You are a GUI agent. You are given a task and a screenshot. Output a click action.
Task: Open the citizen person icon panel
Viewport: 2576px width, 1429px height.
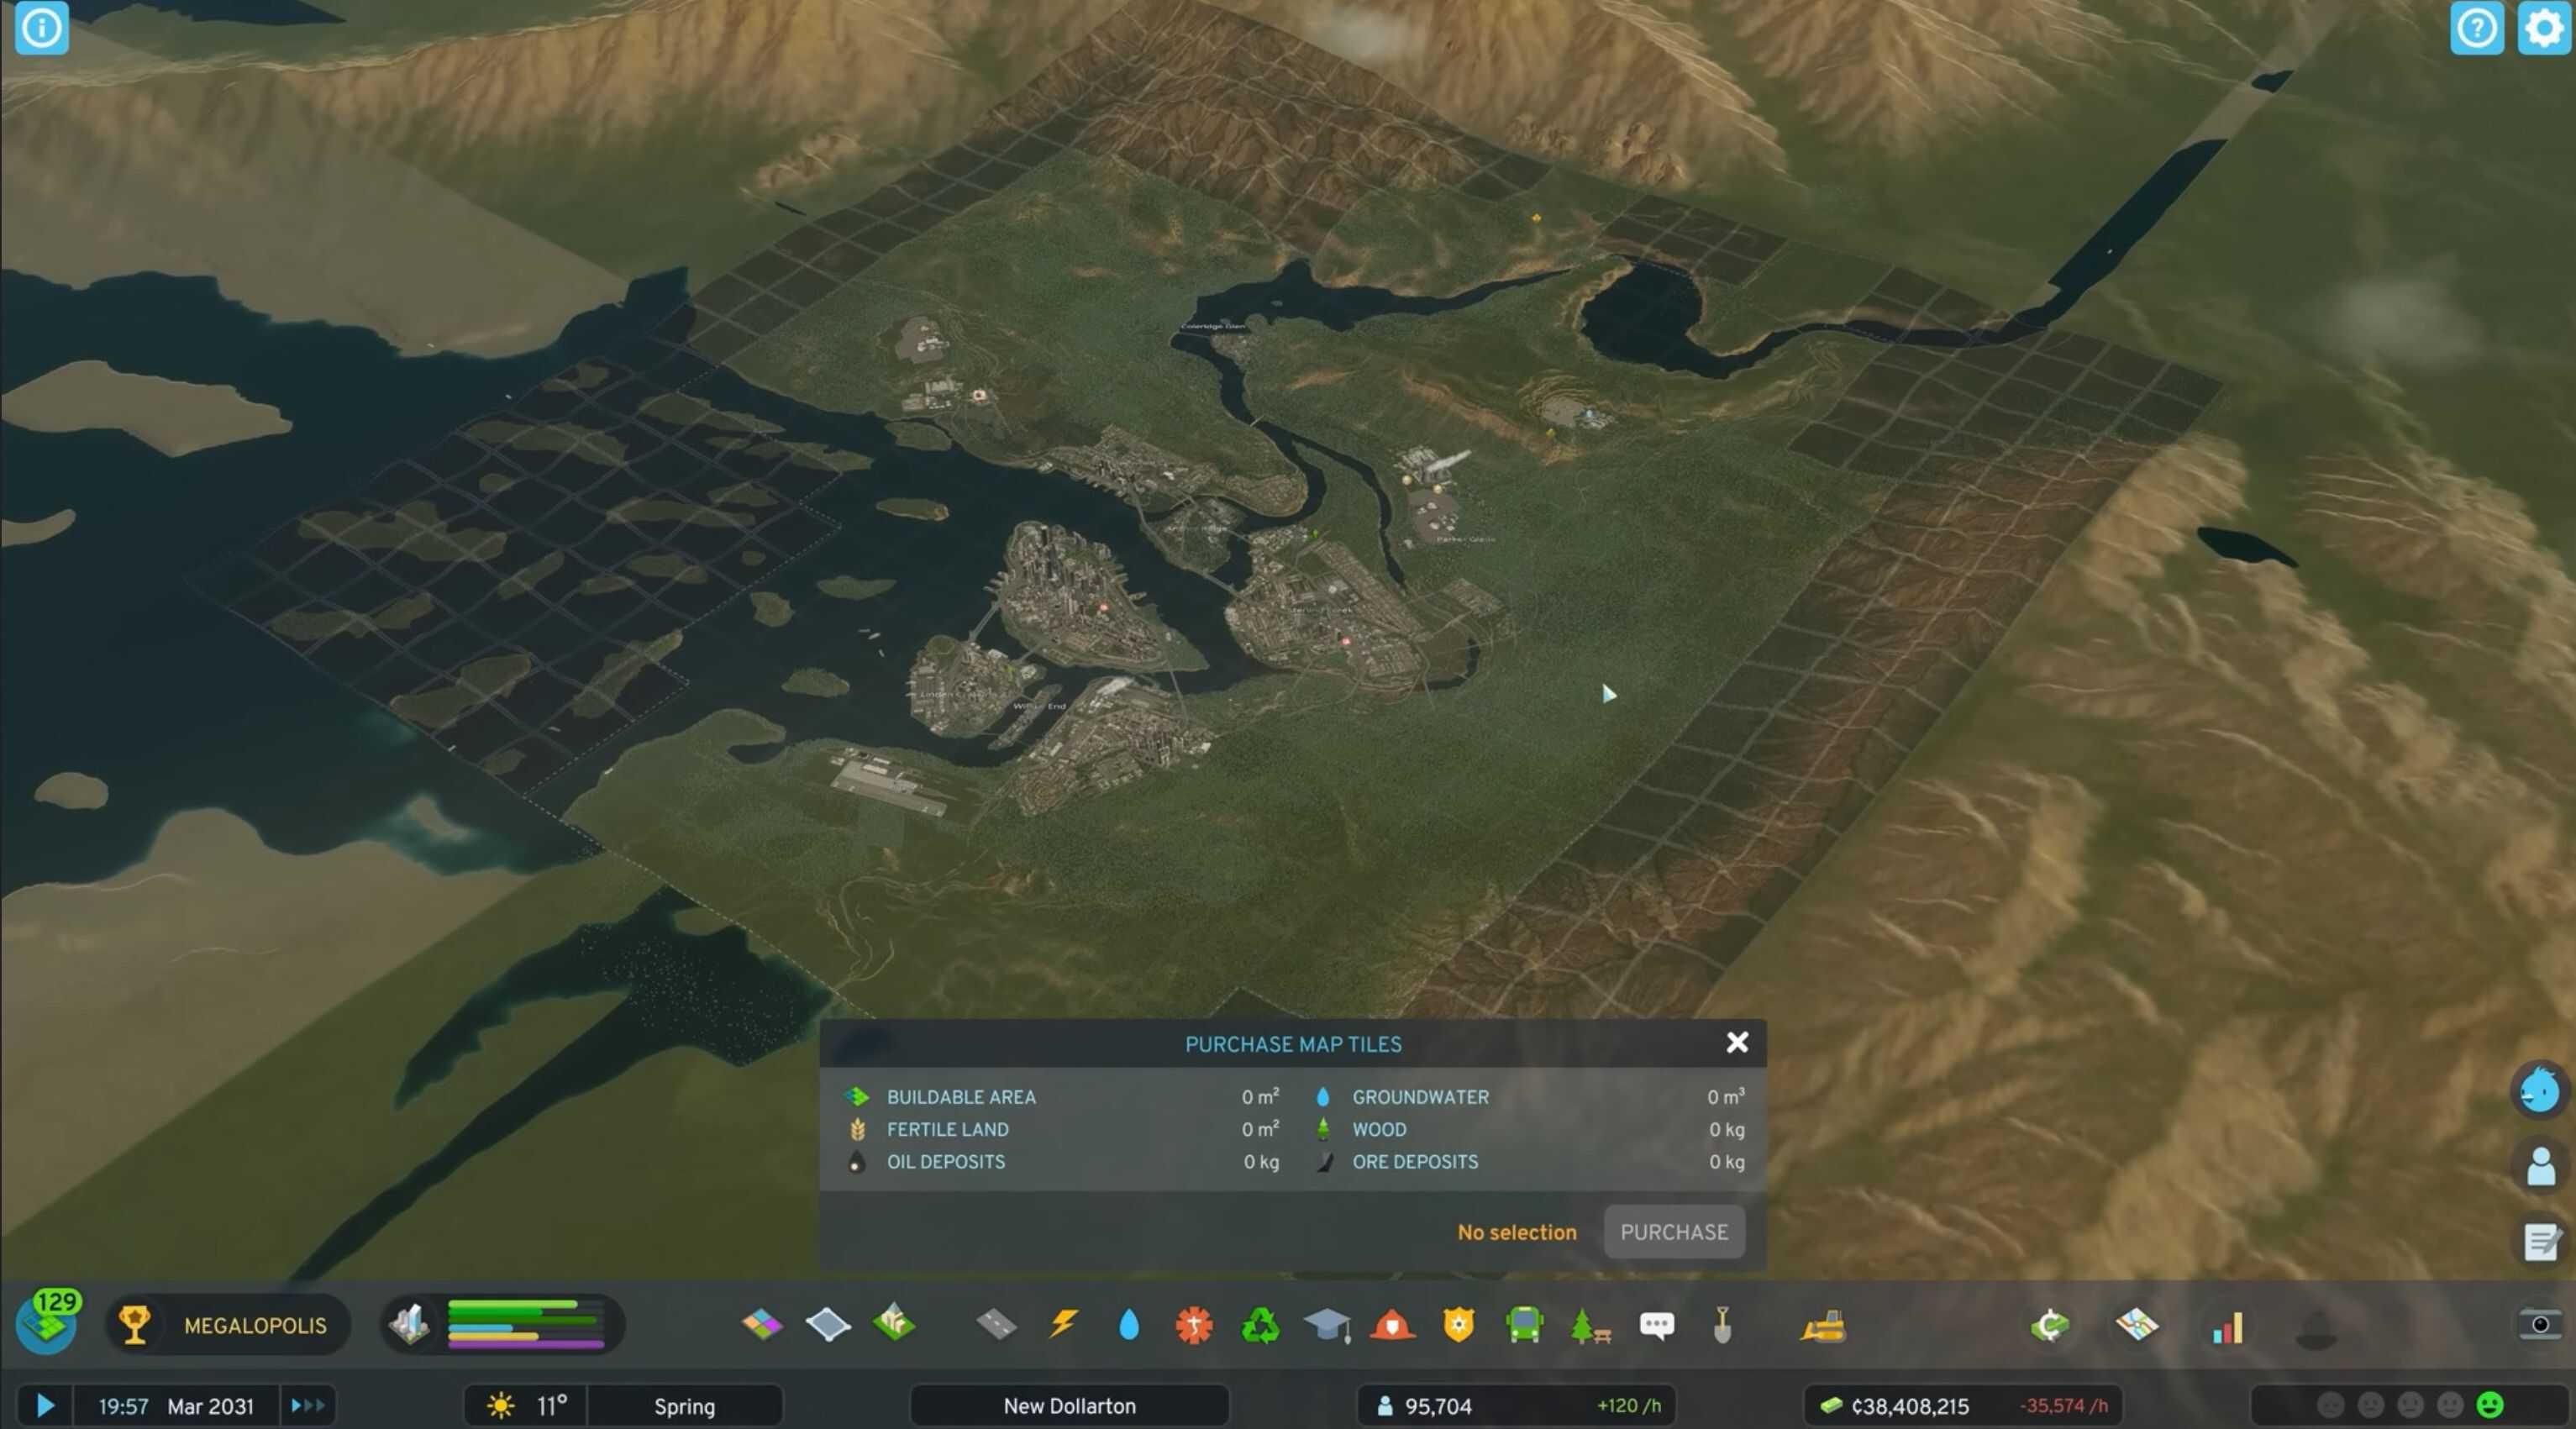click(2539, 1166)
